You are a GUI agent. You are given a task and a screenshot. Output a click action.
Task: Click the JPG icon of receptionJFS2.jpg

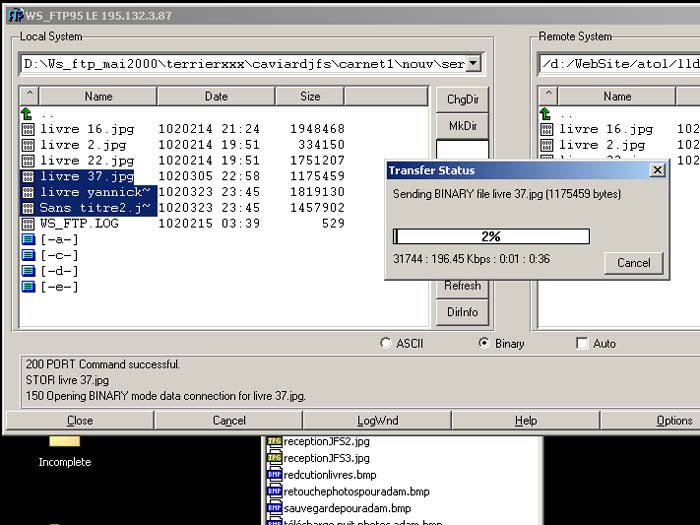(x=275, y=442)
